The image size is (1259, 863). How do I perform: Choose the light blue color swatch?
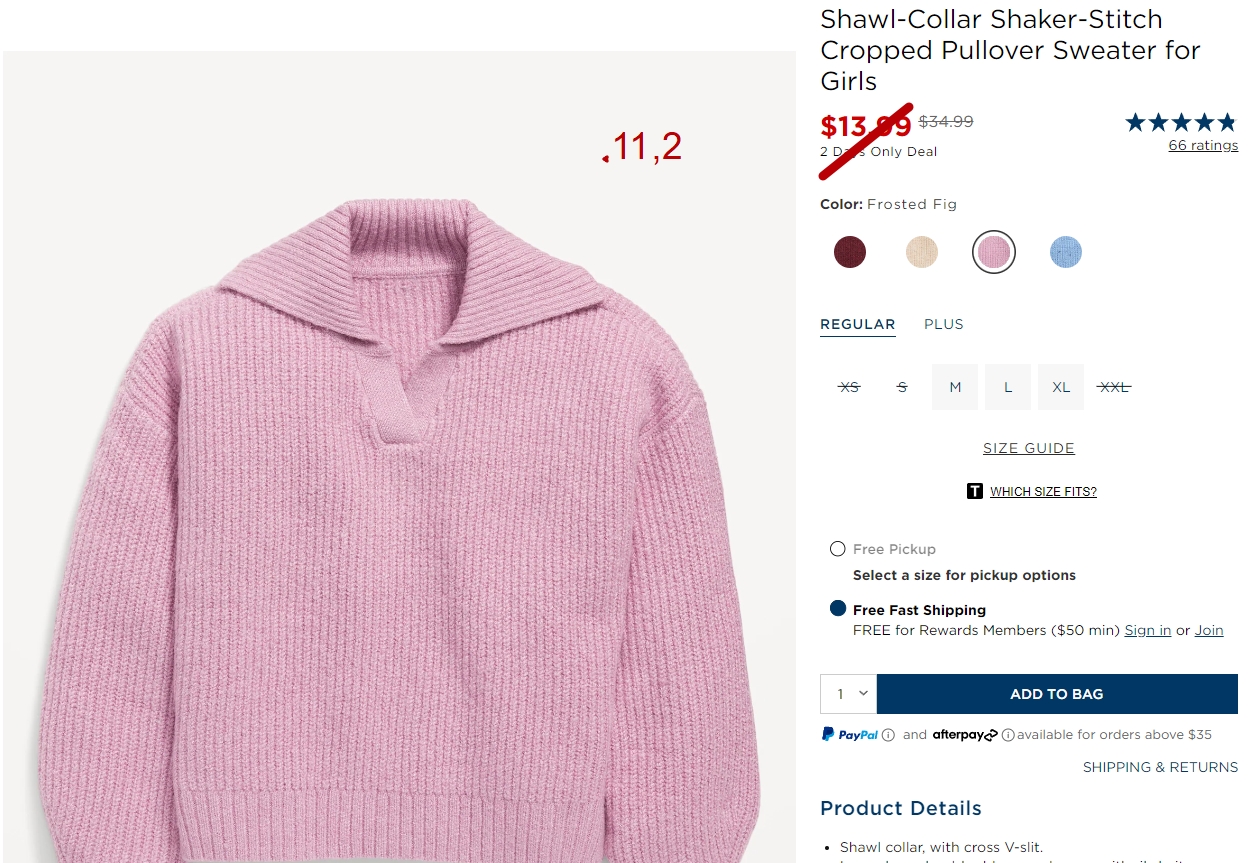1066,252
